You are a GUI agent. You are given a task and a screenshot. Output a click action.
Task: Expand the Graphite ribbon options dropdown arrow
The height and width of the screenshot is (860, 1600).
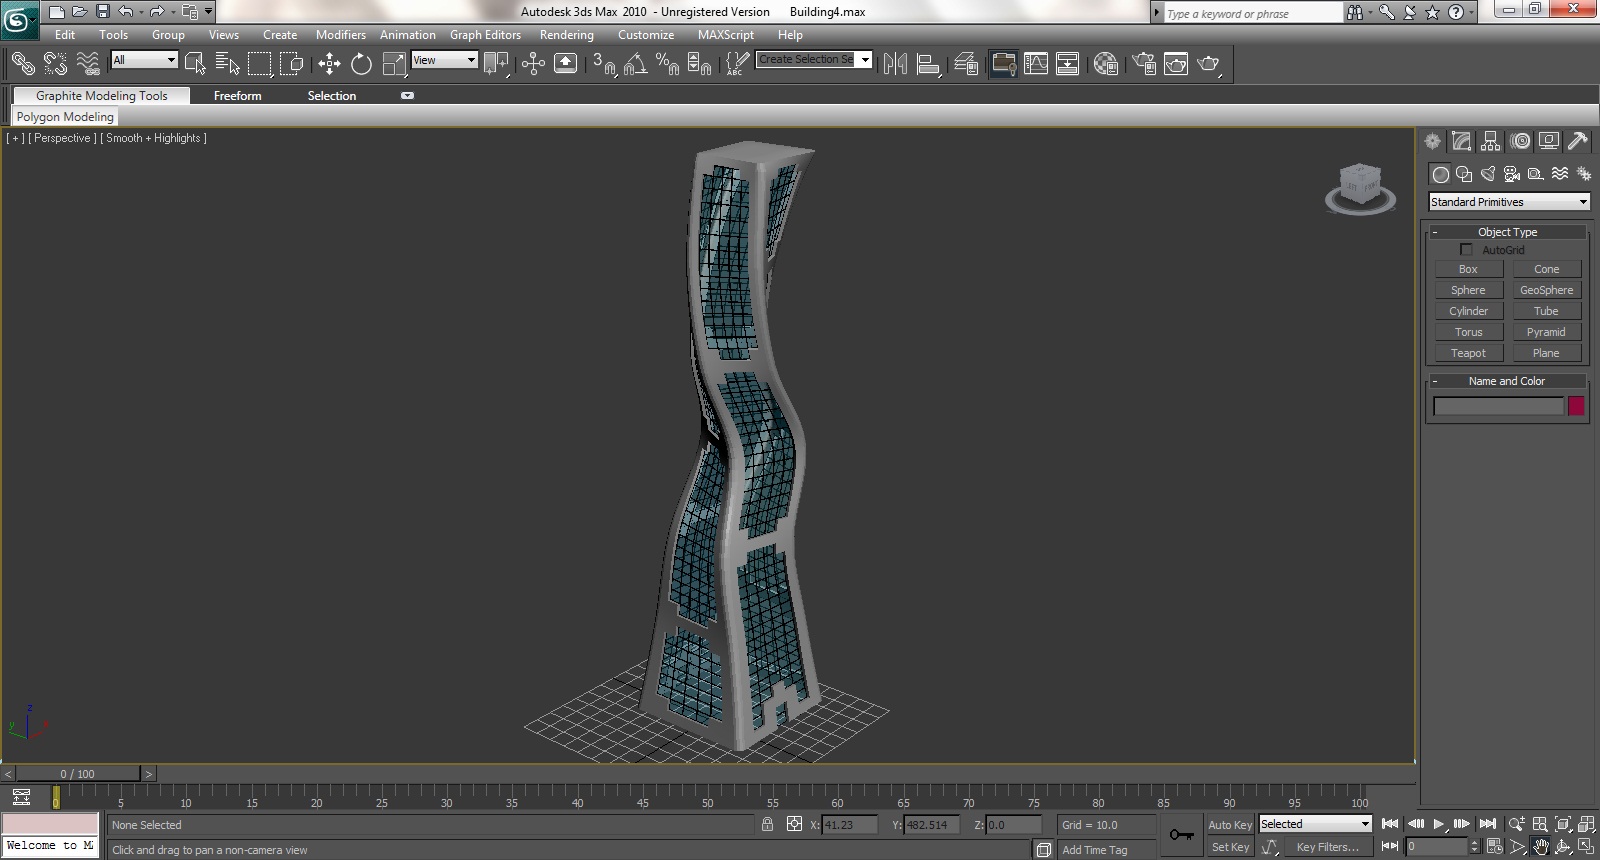tap(407, 96)
